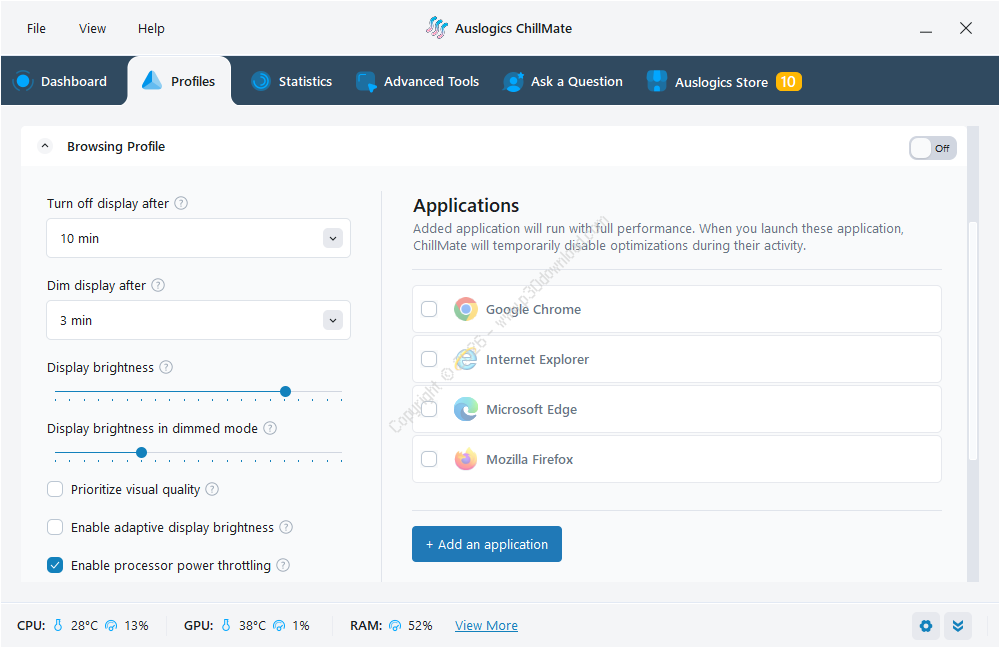Image resolution: width=1000 pixels, height=648 pixels.
Task: Click the Browsing Profile header title
Action: (116, 146)
